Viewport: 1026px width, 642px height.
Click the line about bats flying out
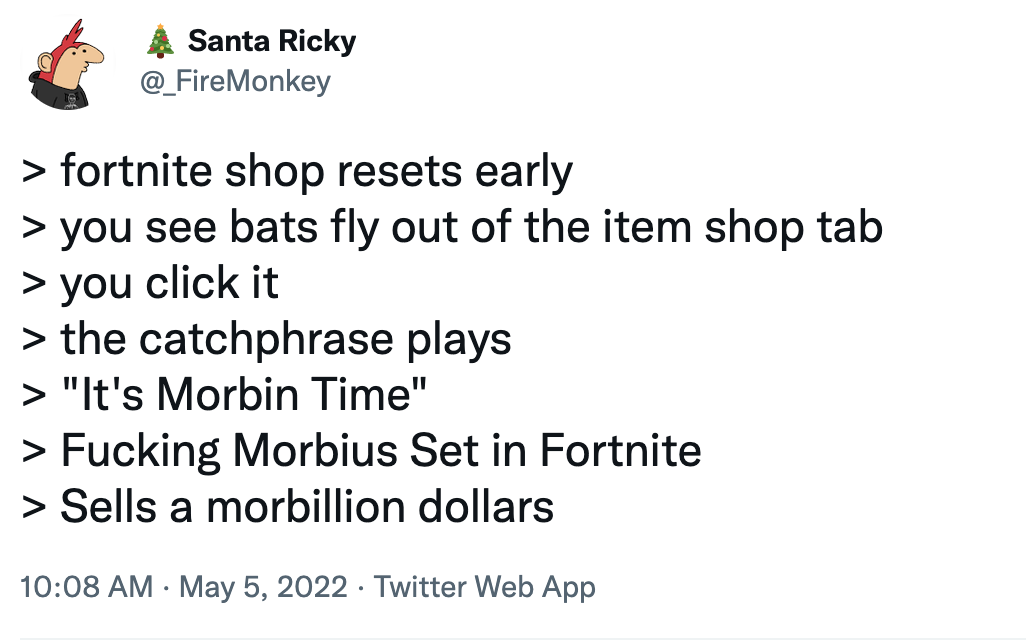pos(470,228)
